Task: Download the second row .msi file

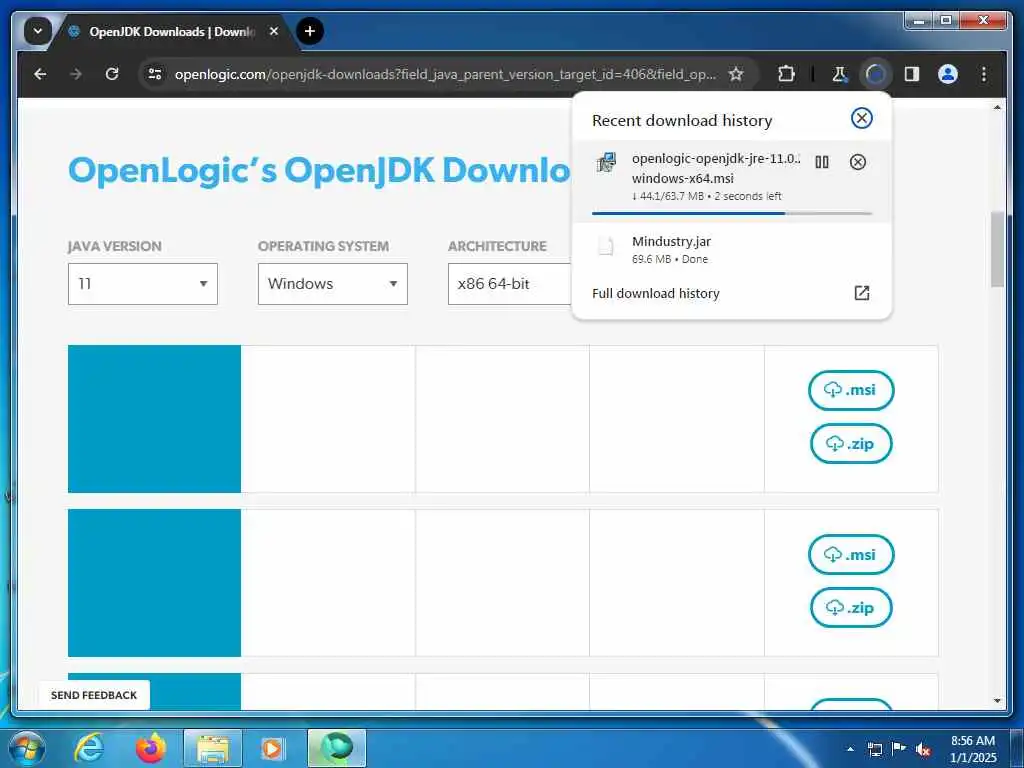Action: click(850, 554)
